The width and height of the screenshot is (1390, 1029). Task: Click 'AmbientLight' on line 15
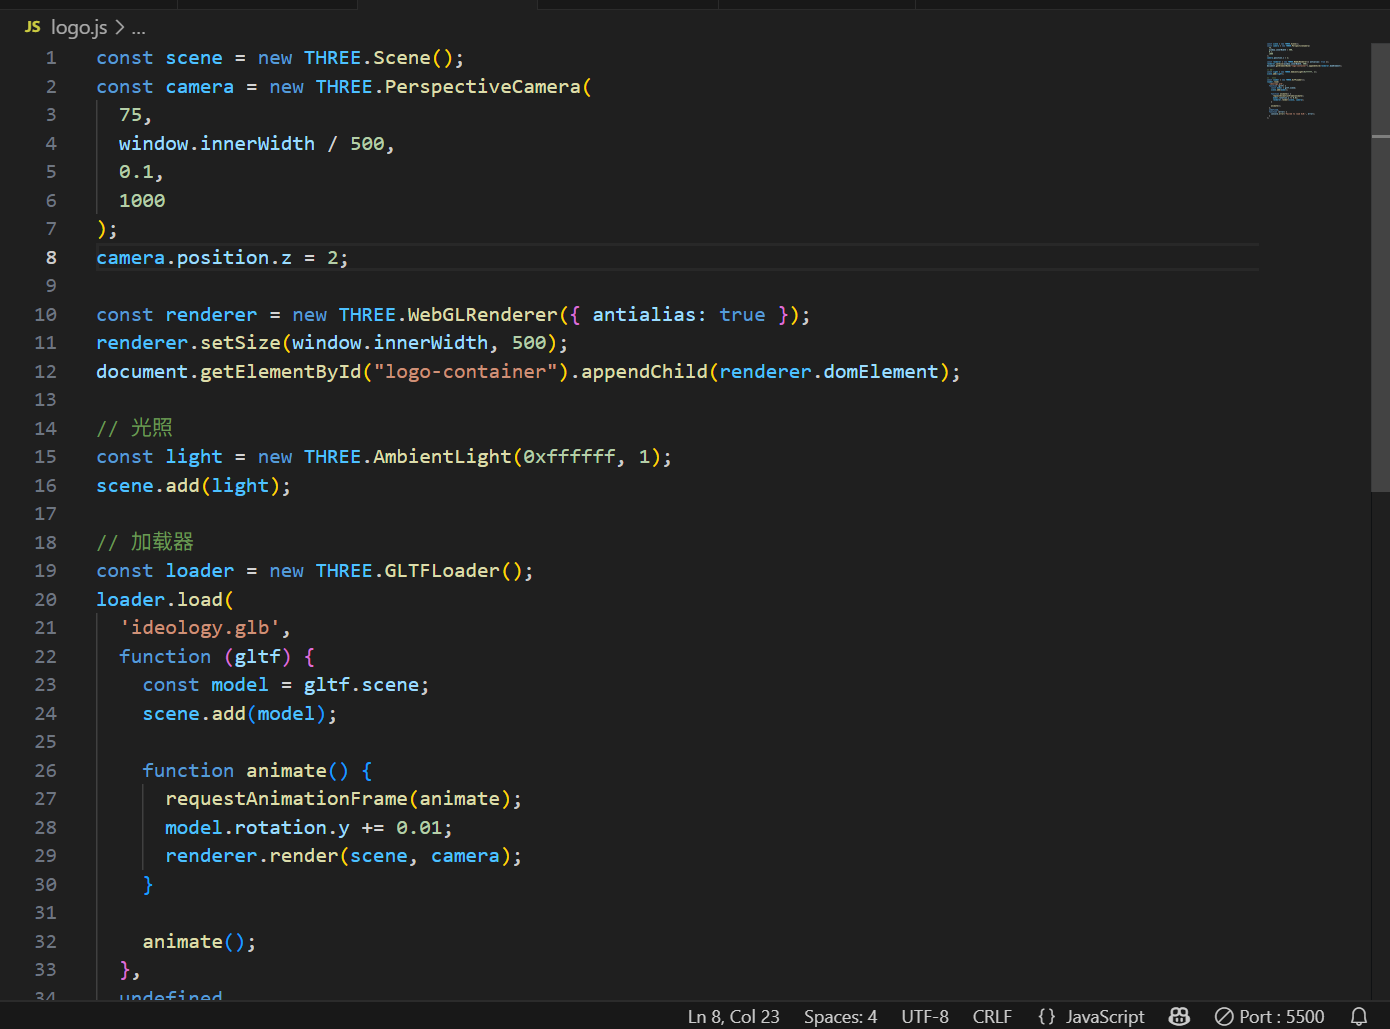[442, 457]
